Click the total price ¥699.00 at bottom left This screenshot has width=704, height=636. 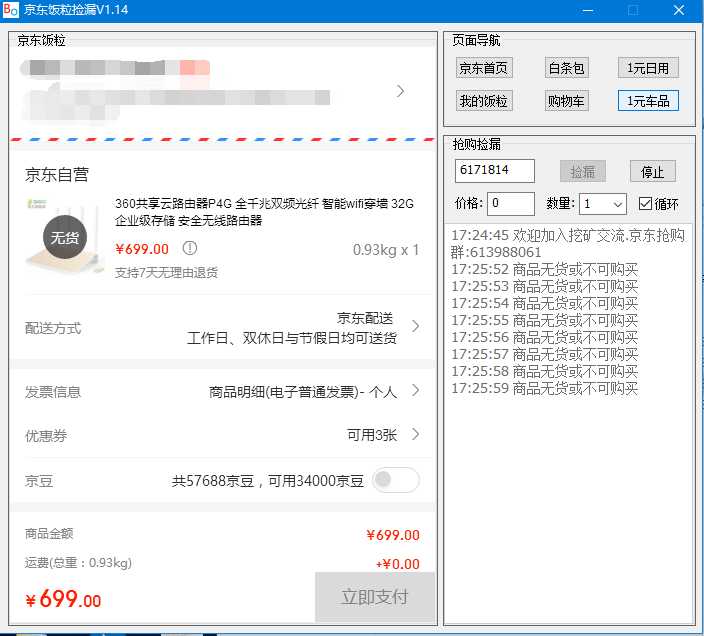click(63, 599)
